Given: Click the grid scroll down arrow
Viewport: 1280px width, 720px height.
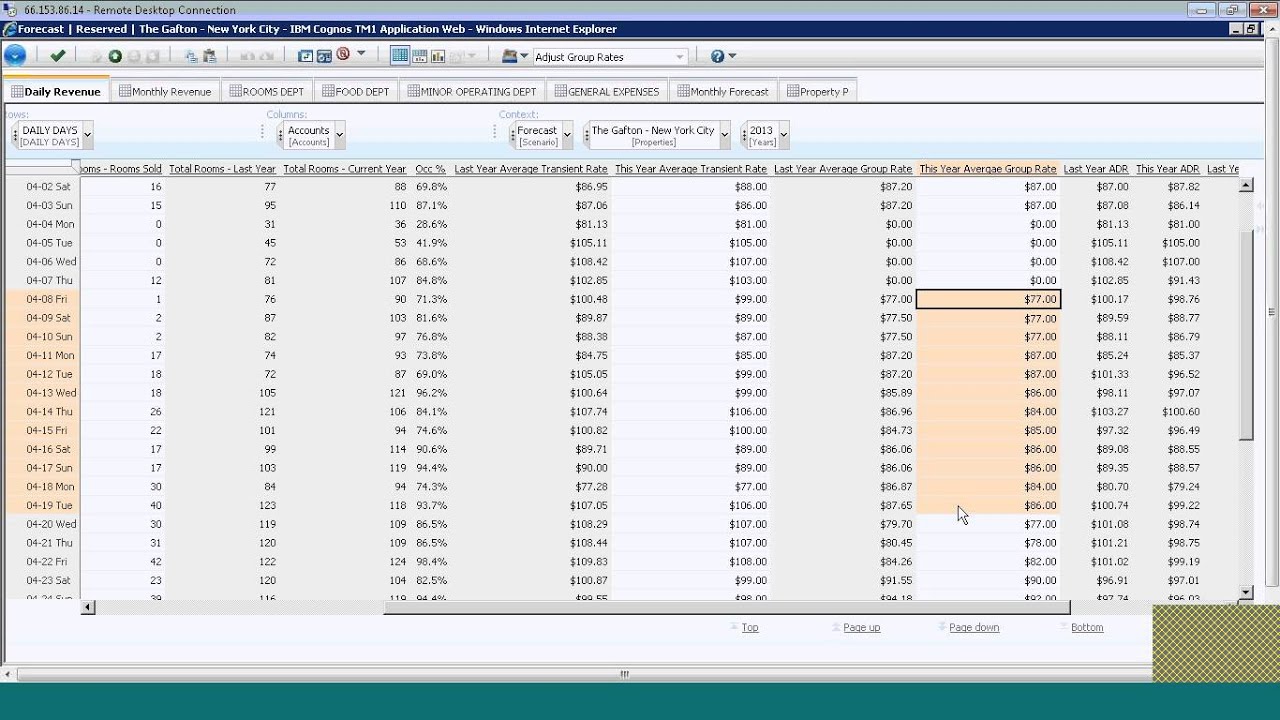Looking at the screenshot, I should point(1246,592).
